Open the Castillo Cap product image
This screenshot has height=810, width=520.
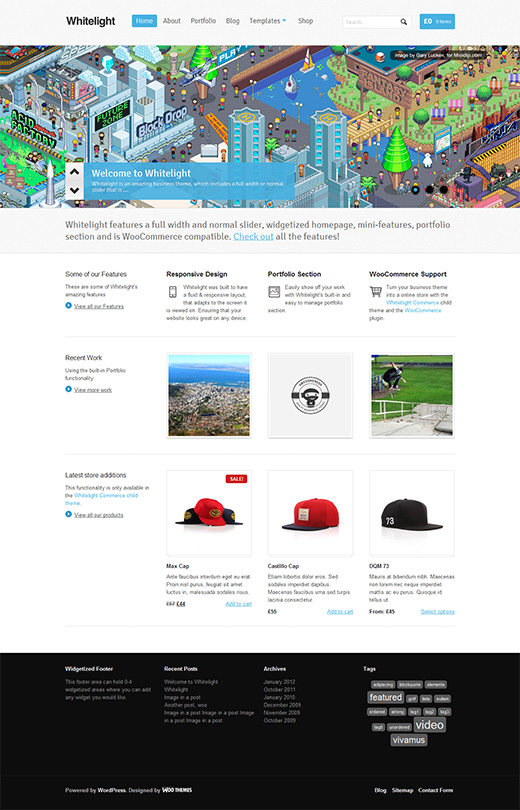point(310,513)
